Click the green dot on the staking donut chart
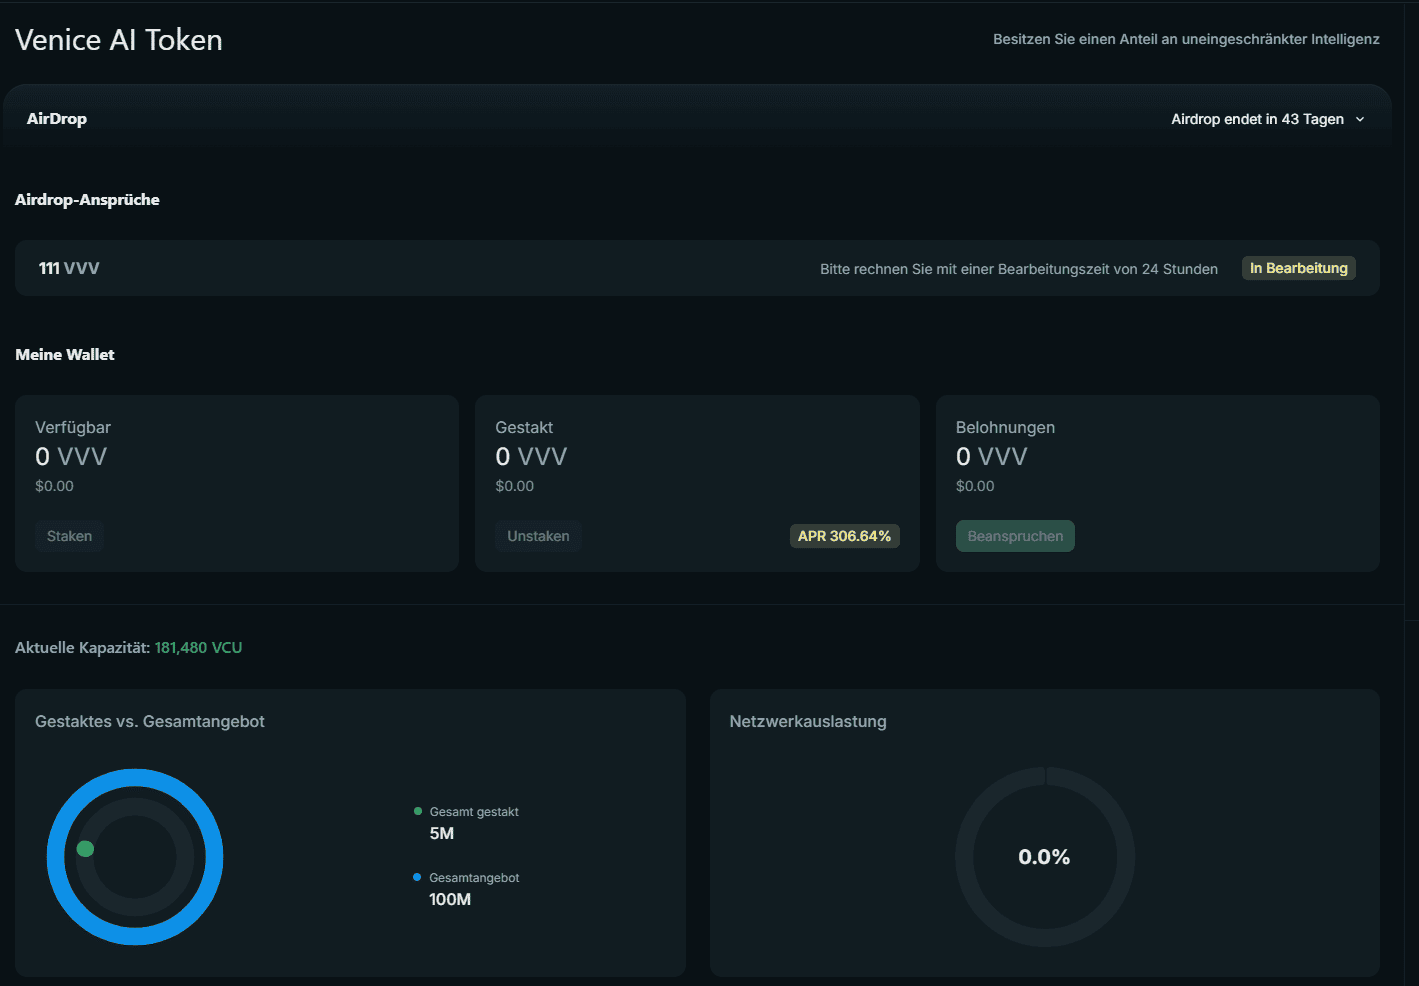The height and width of the screenshot is (986, 1419). (x=85, y=849)
